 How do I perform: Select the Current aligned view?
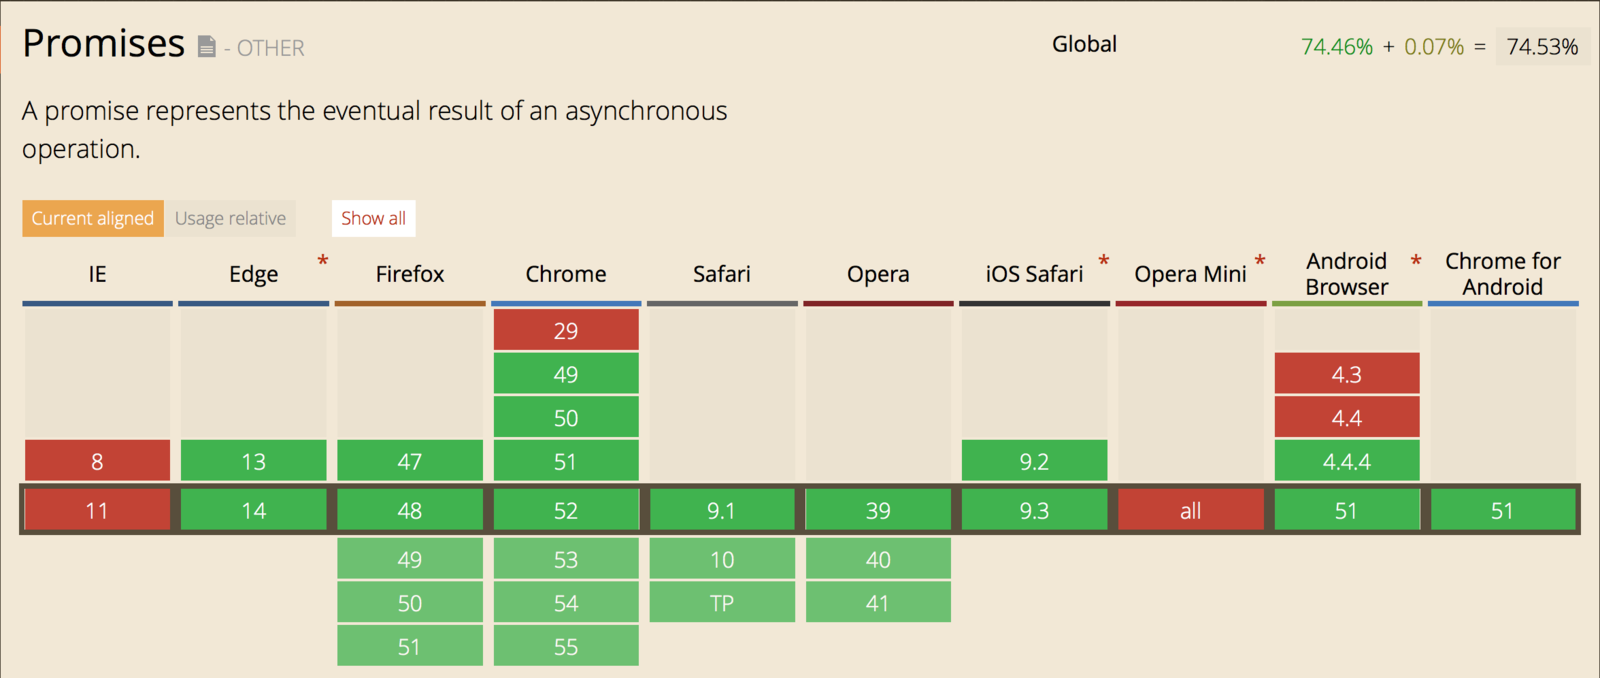[93, 218]
